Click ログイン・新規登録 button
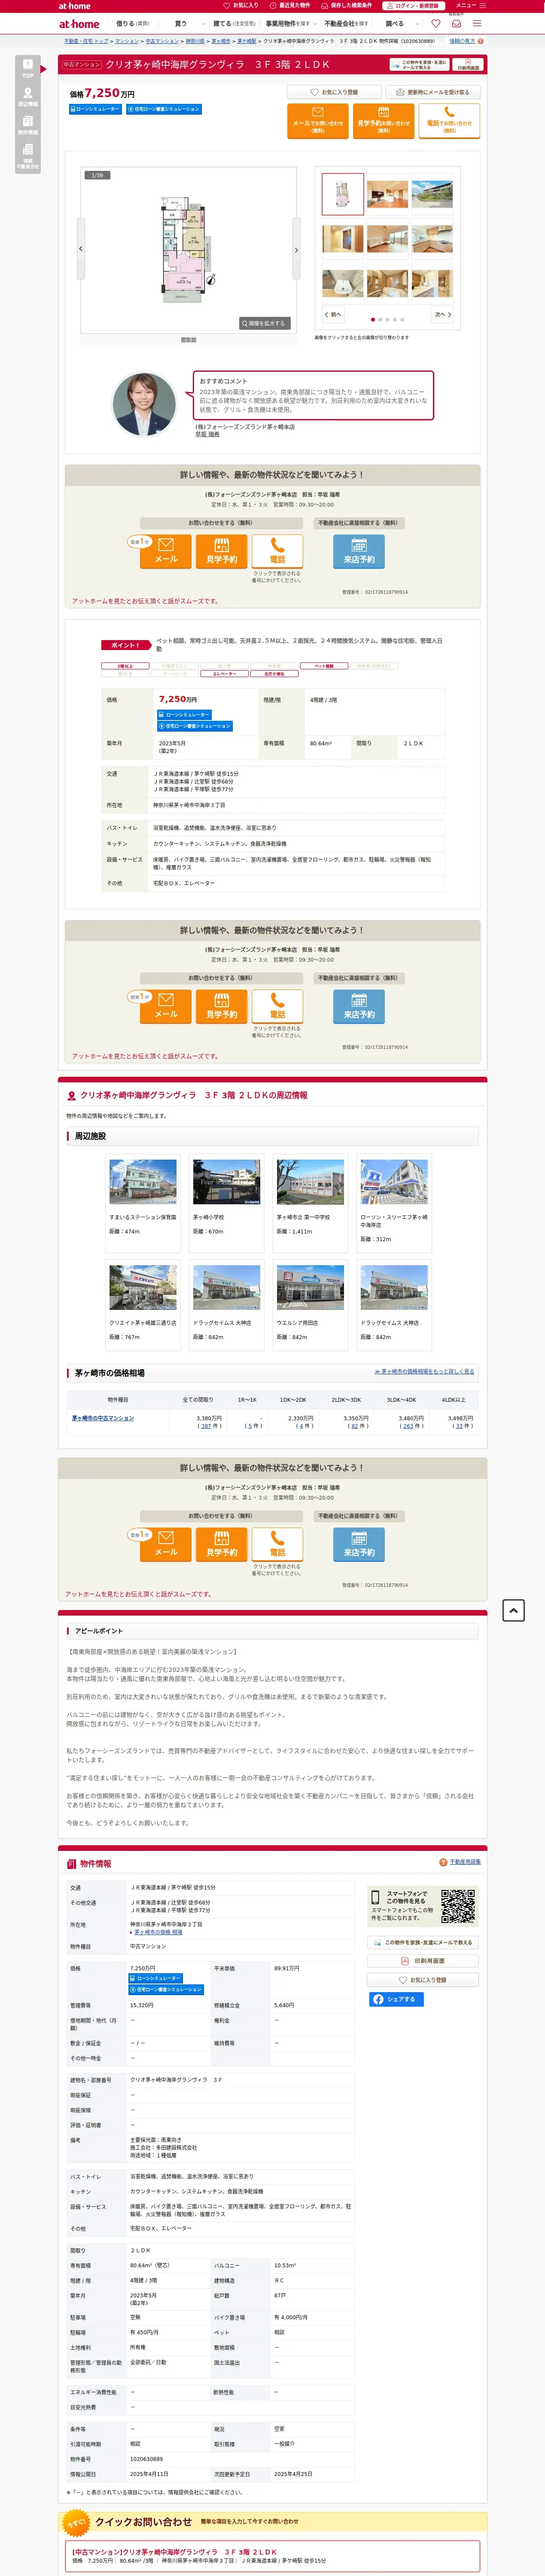 click(x=413, y=6)
